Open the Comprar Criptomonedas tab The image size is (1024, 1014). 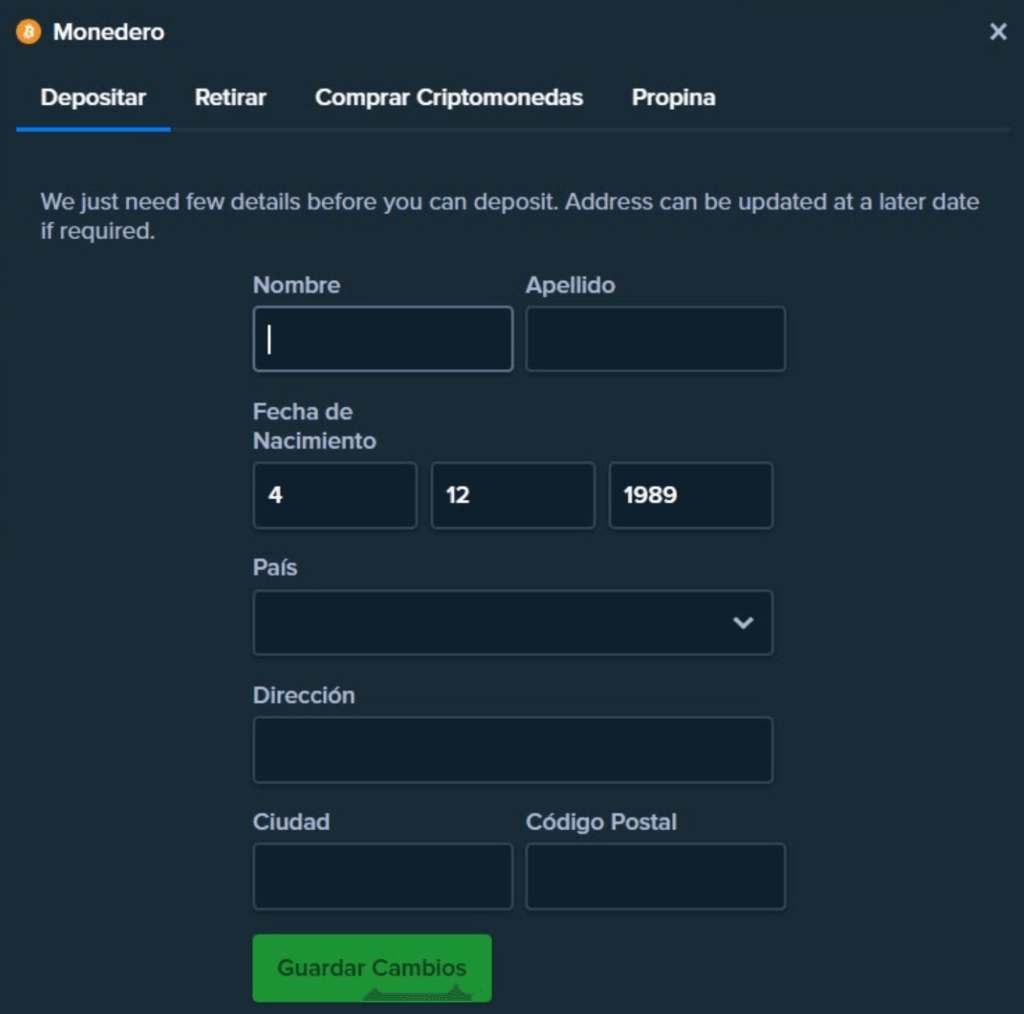point(449,97)
